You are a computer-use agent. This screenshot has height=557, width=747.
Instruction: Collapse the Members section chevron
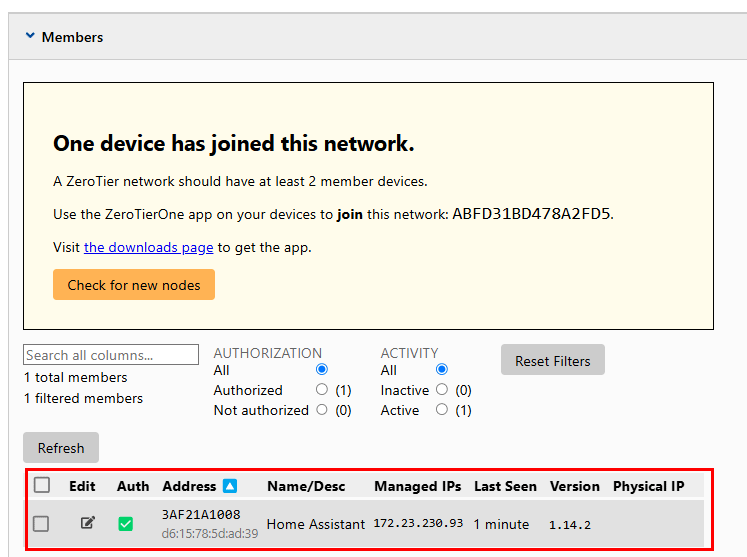tap(30, 37)
